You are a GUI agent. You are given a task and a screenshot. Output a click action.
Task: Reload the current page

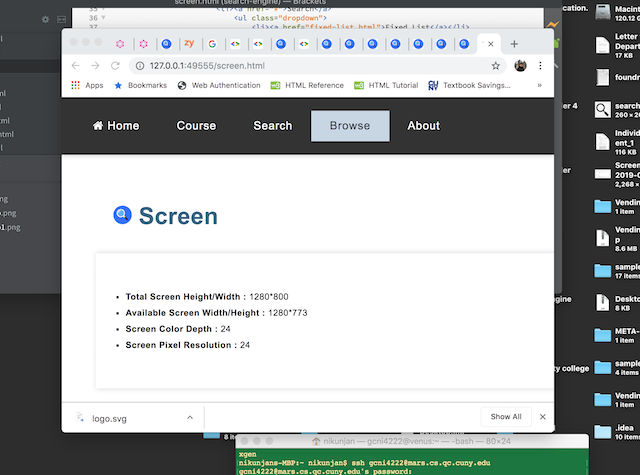click(x=115, y=65)
